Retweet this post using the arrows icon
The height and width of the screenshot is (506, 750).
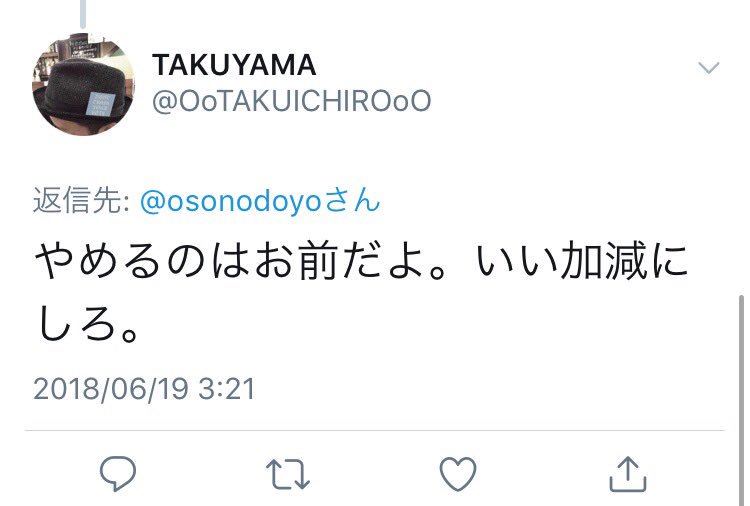point(287,474)
